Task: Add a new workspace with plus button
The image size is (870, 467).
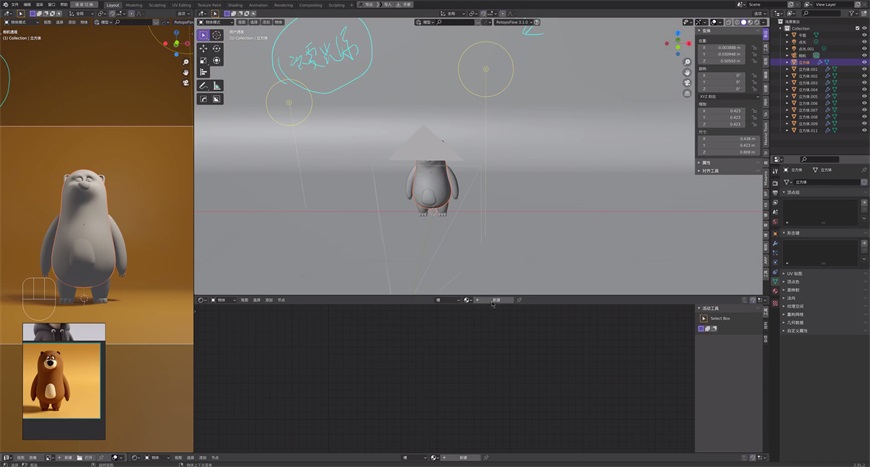Action: pos(351,5)
